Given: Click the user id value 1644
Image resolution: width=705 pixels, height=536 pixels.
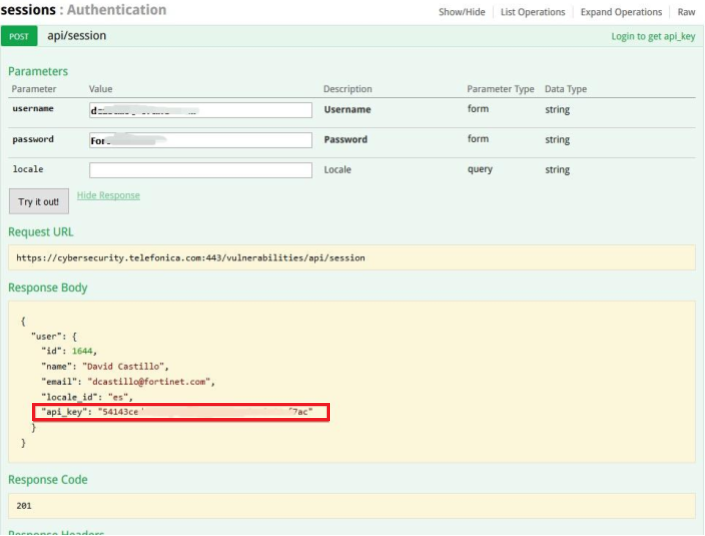Looking at the screenshot, I should tap(83, 352).
